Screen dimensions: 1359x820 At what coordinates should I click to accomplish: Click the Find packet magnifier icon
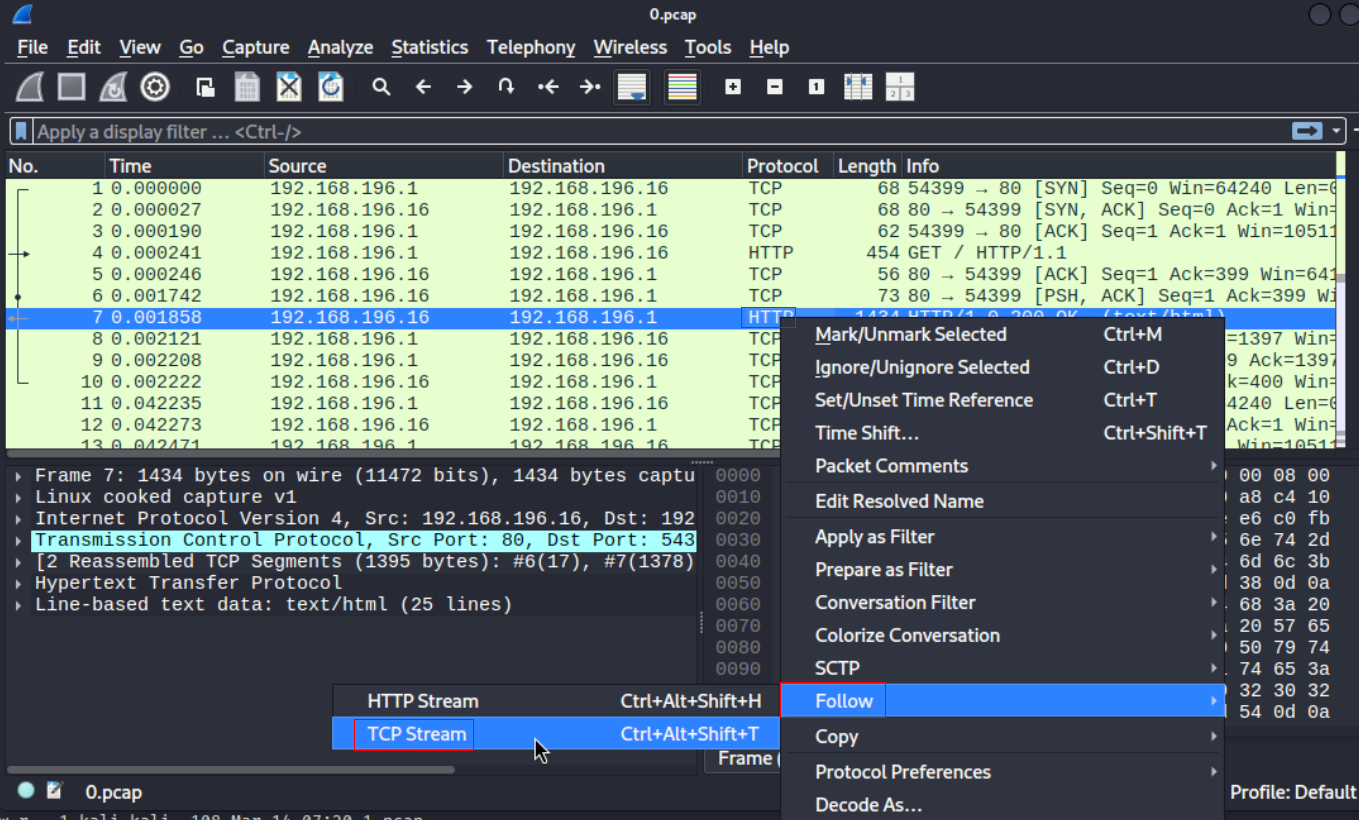click(381, 88)
